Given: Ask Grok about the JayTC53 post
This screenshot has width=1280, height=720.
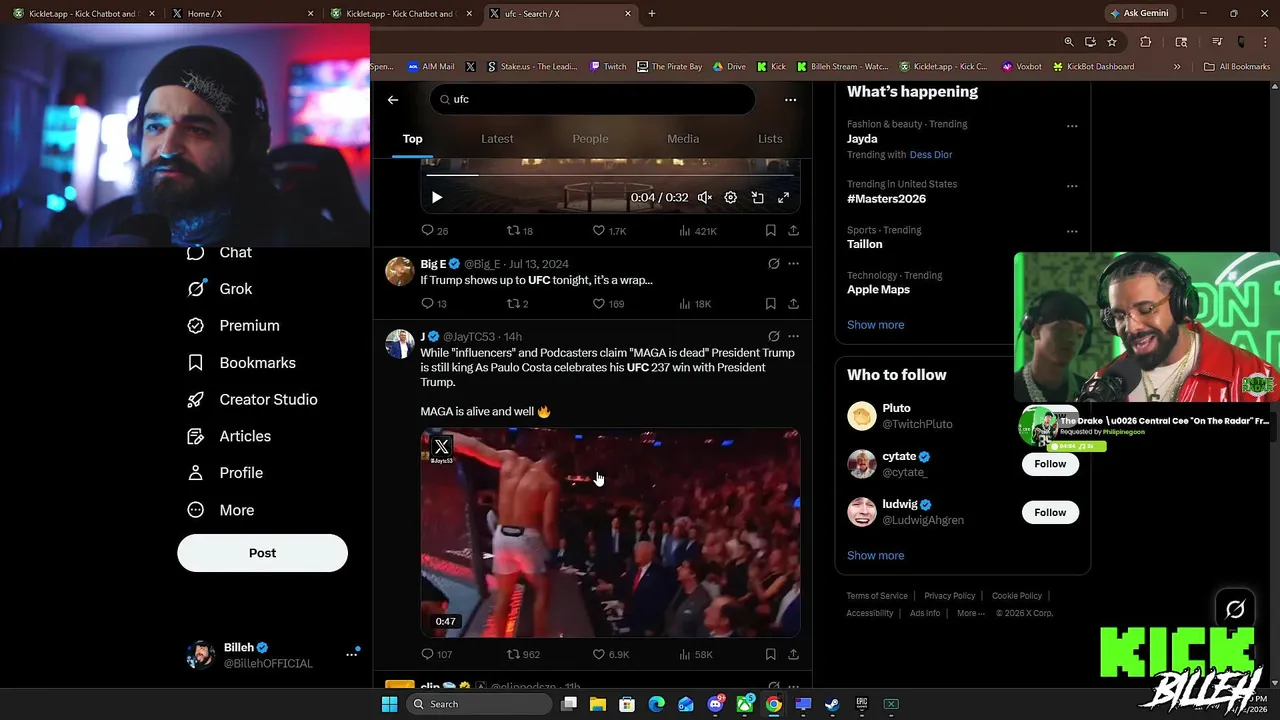Looking at the screenshot, I should pos(773,337).
